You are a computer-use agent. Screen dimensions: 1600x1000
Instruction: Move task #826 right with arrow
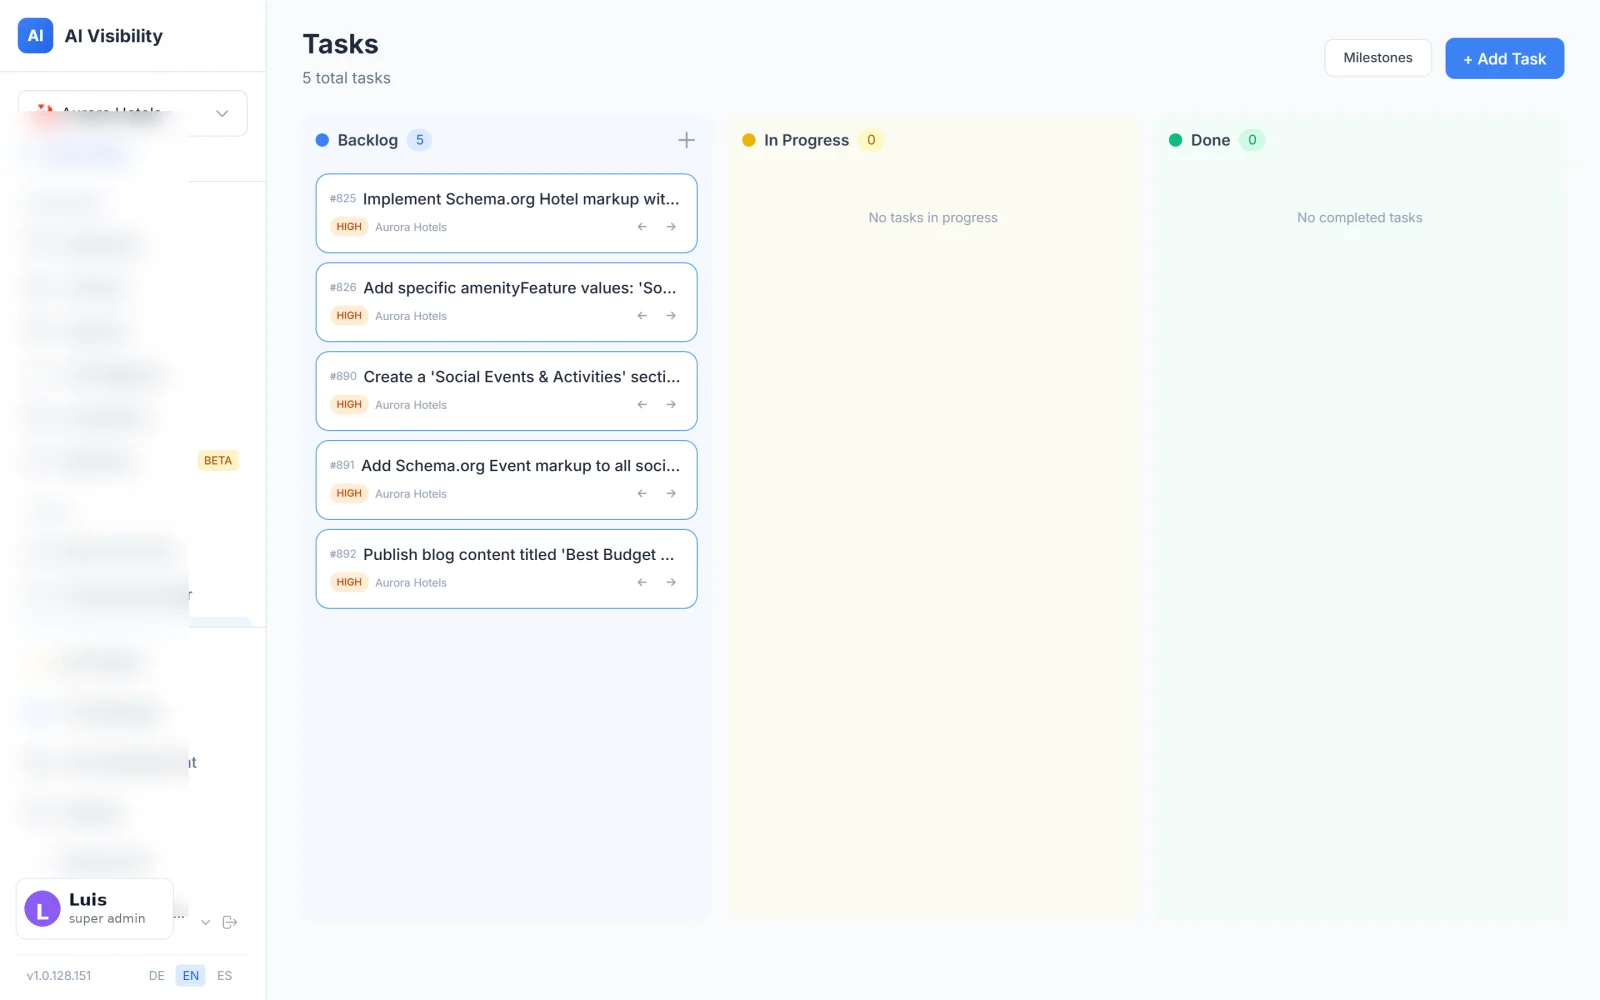[671, 316]
